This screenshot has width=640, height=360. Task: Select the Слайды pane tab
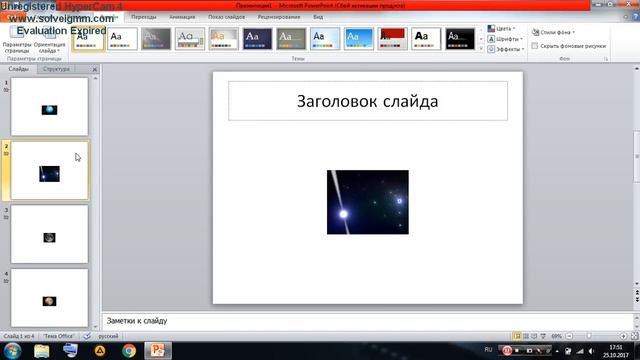18,69
